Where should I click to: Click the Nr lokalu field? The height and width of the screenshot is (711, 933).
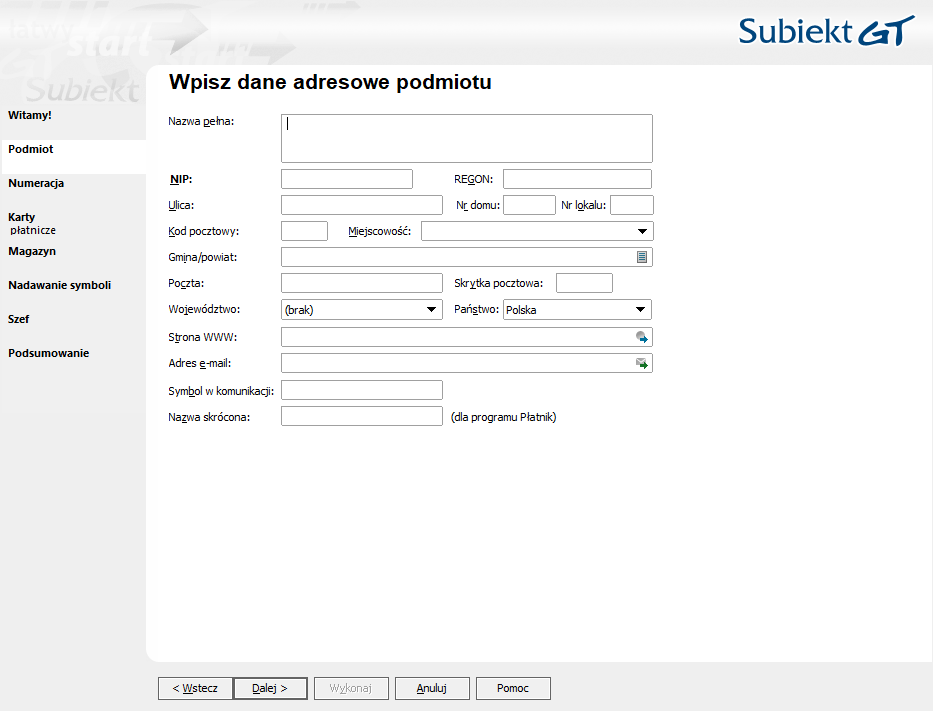(632, 205)
